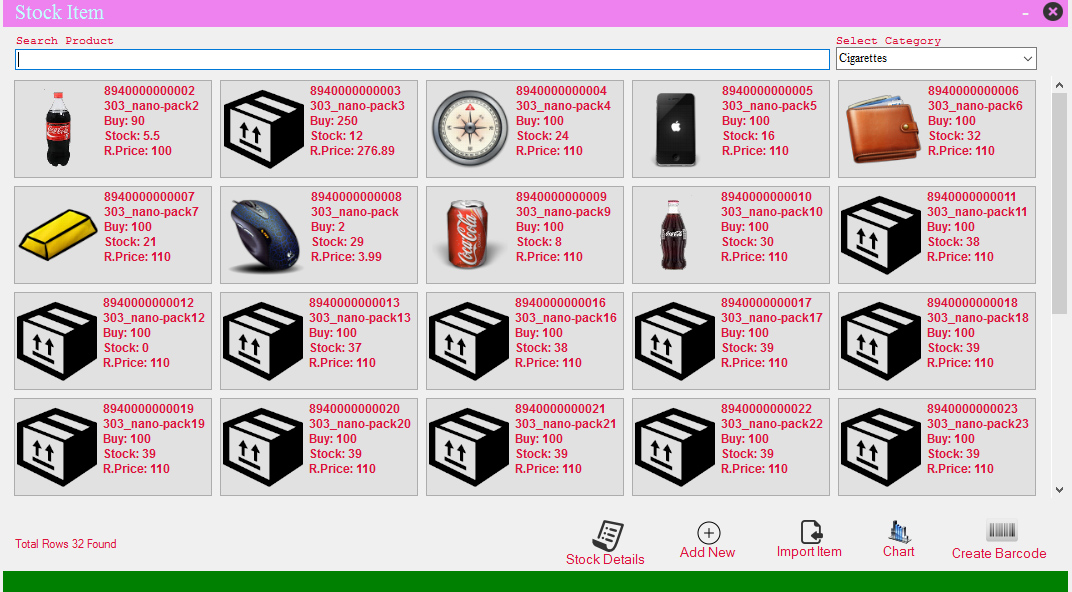1072x592 pixels.
Task: Select the box icon of 303_nano-pack13
Action: (x=263, y=341)
